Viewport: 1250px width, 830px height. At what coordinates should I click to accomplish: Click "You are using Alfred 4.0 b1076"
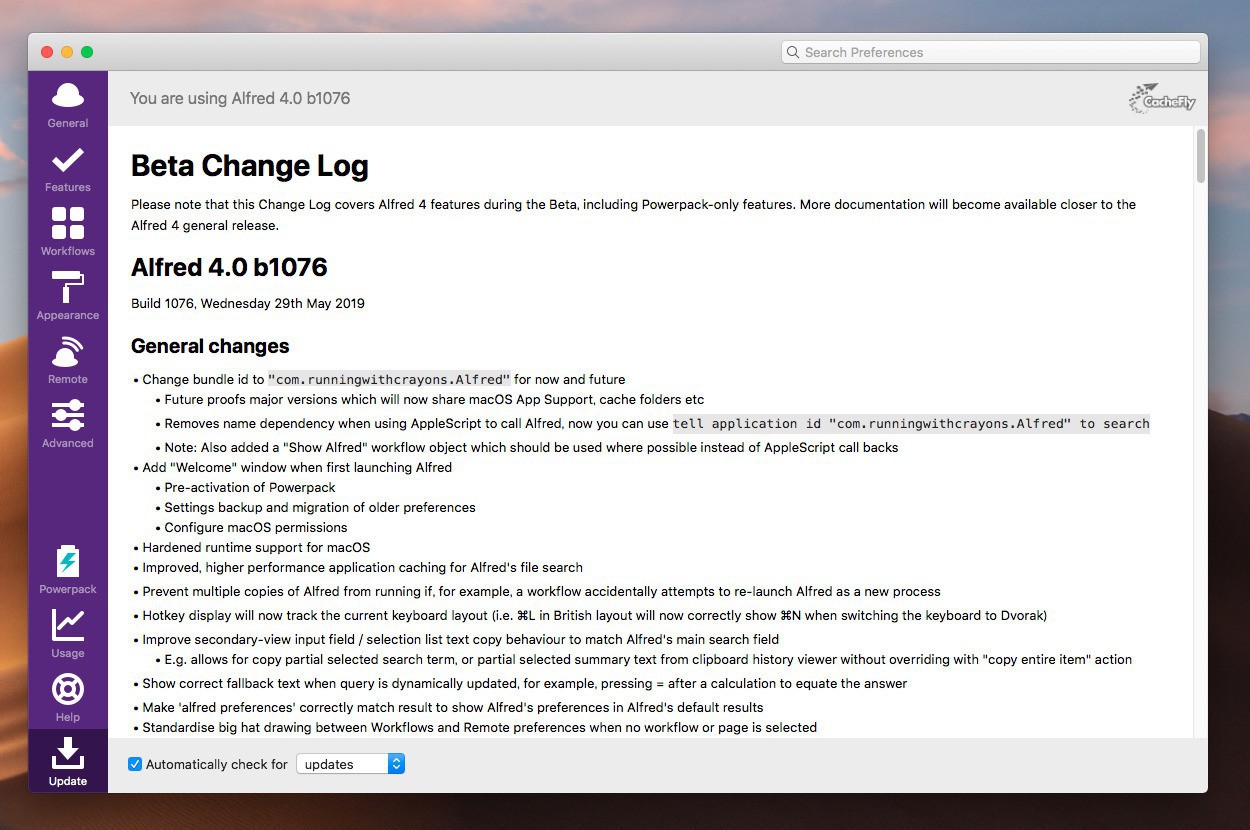(x=240, y=98)
